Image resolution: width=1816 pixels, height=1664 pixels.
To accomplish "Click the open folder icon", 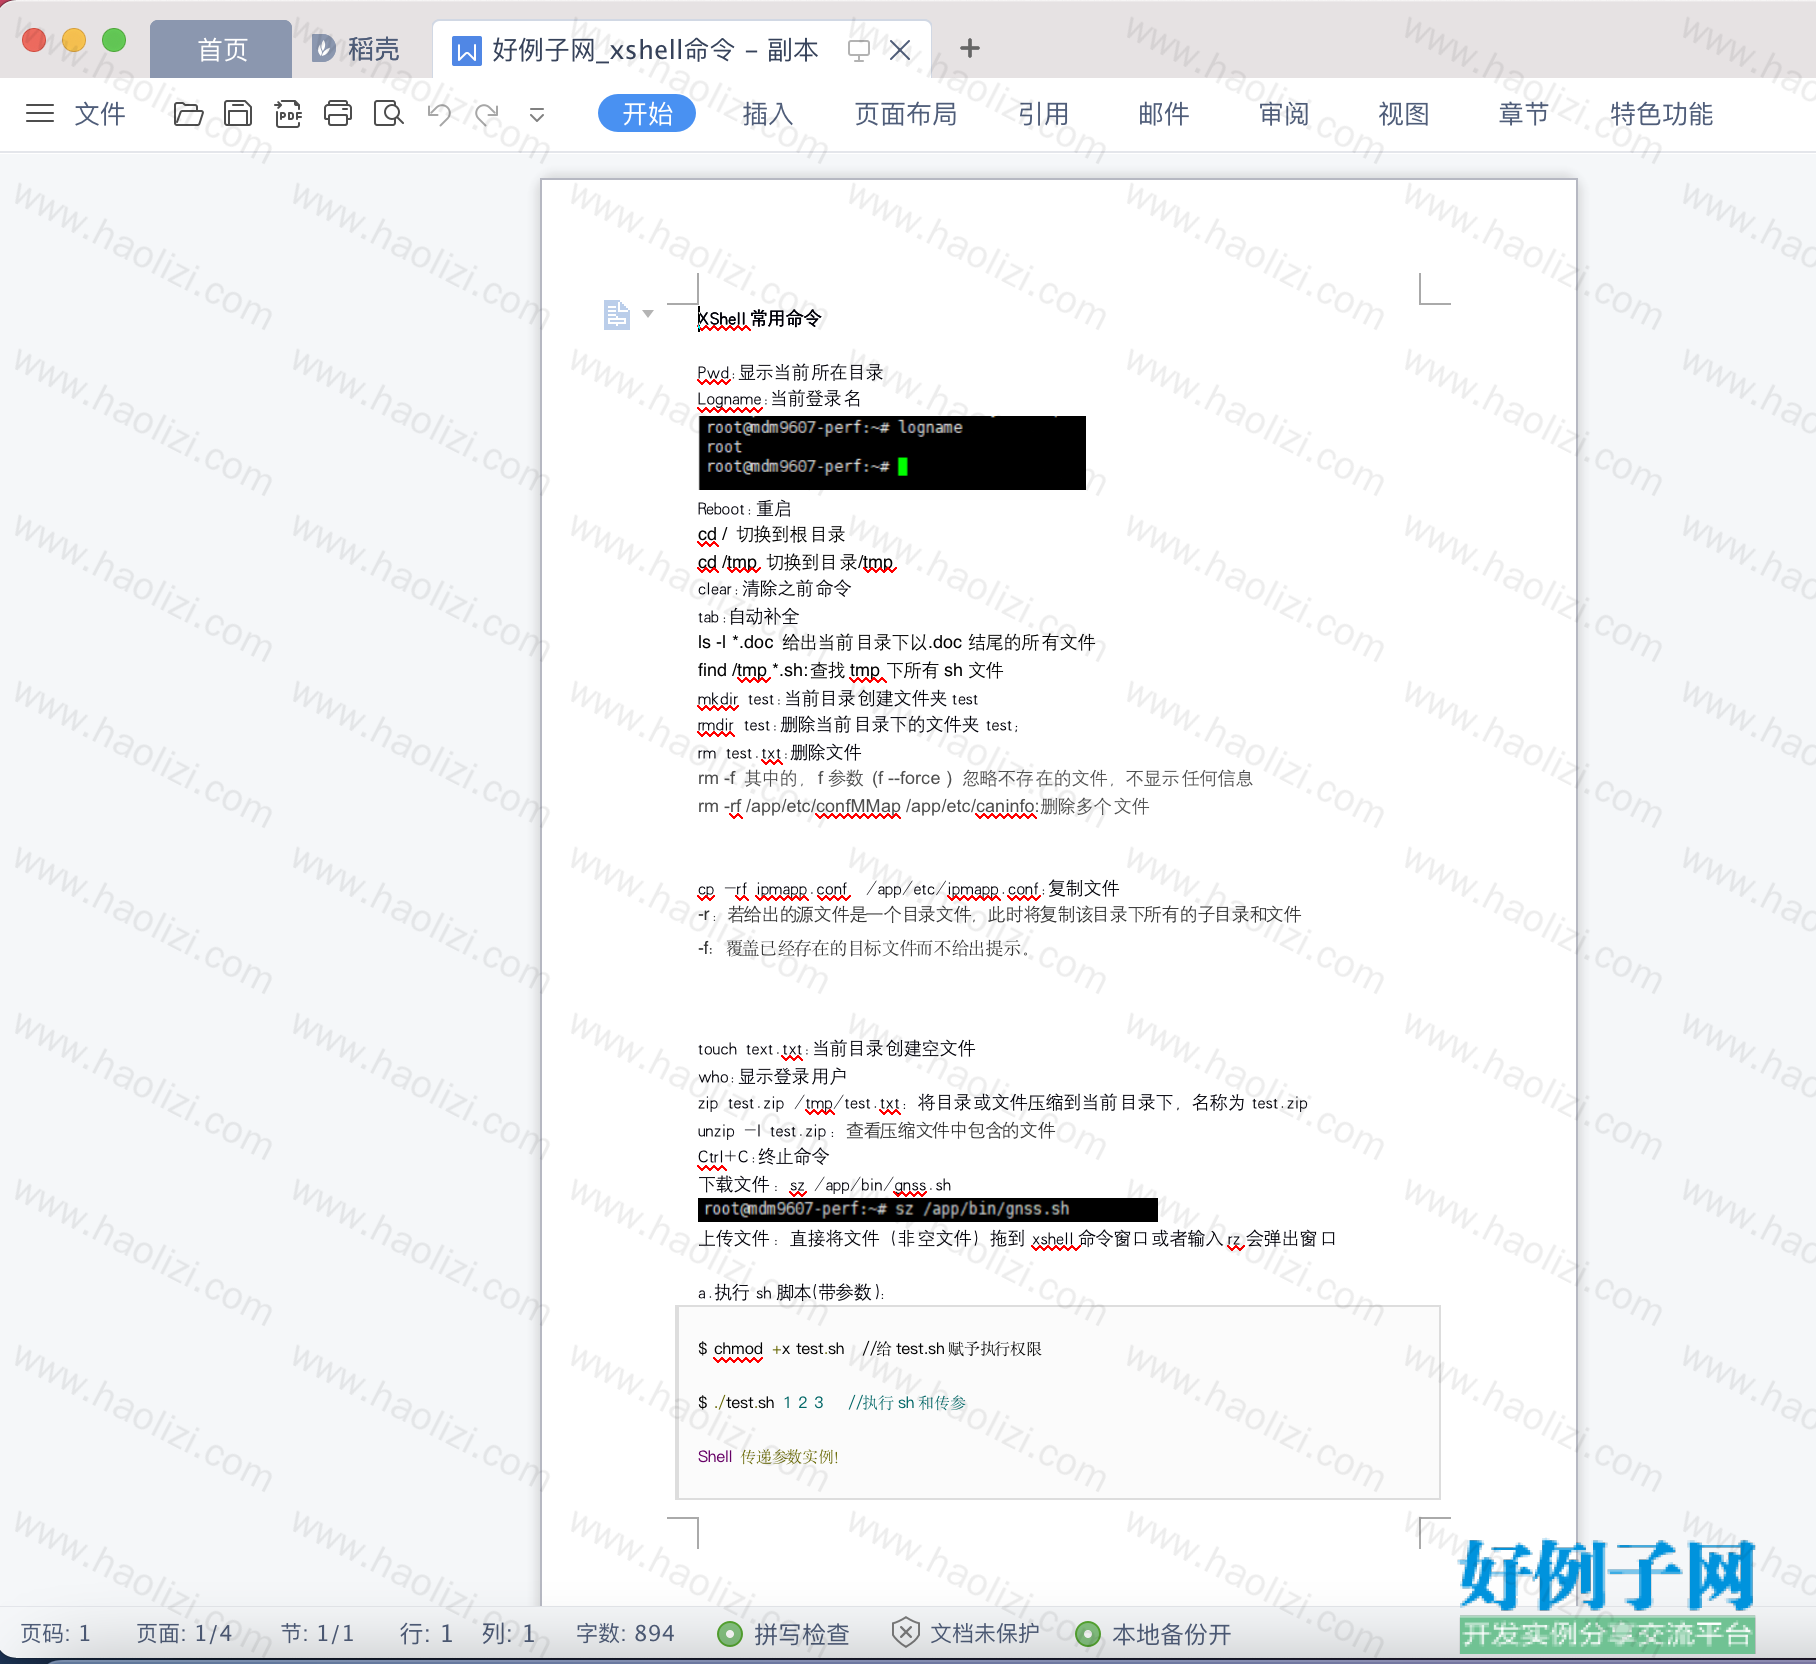I will click(x=188, y=114).
